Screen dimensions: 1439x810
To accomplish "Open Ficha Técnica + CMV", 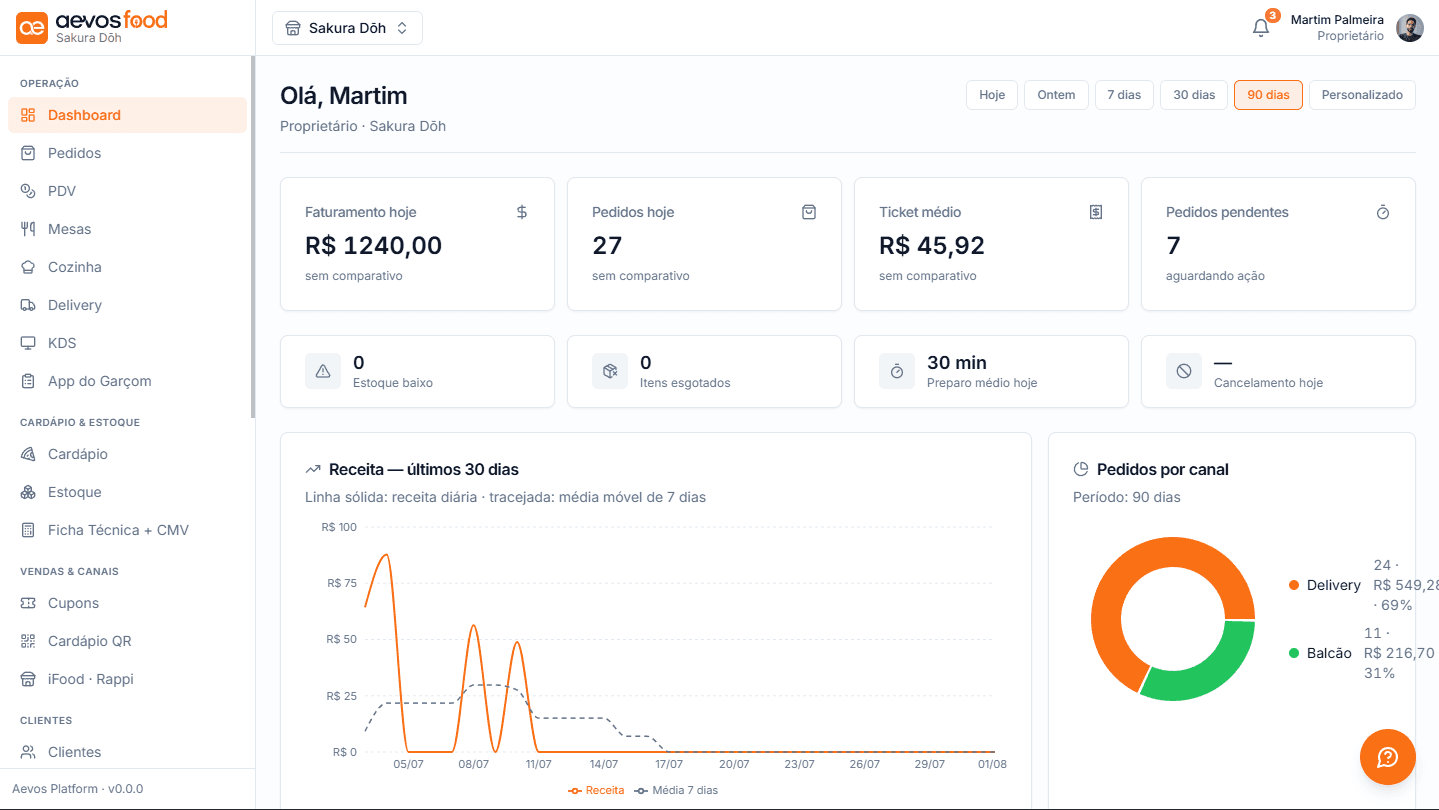I will 127,530.
